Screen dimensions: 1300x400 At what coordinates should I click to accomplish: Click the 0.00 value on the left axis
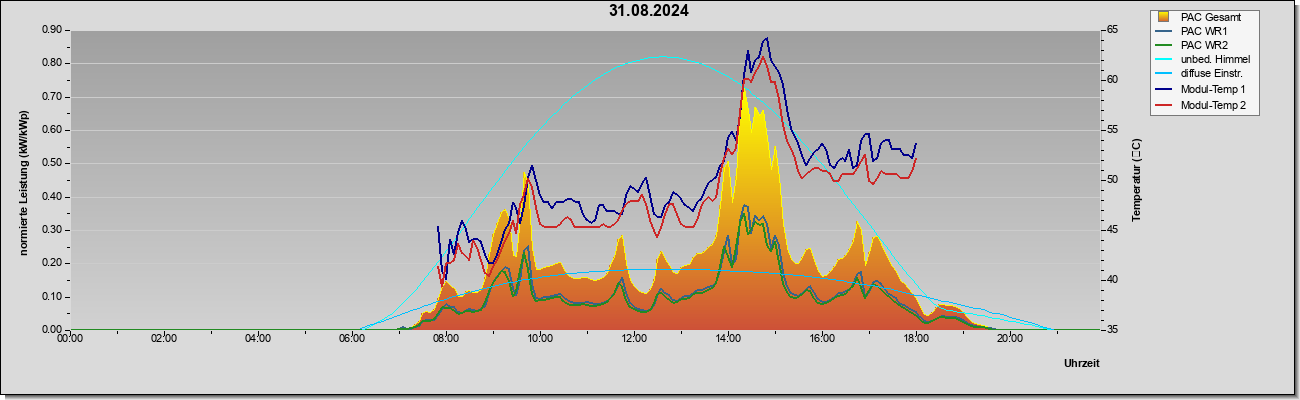tap(52, 330)
